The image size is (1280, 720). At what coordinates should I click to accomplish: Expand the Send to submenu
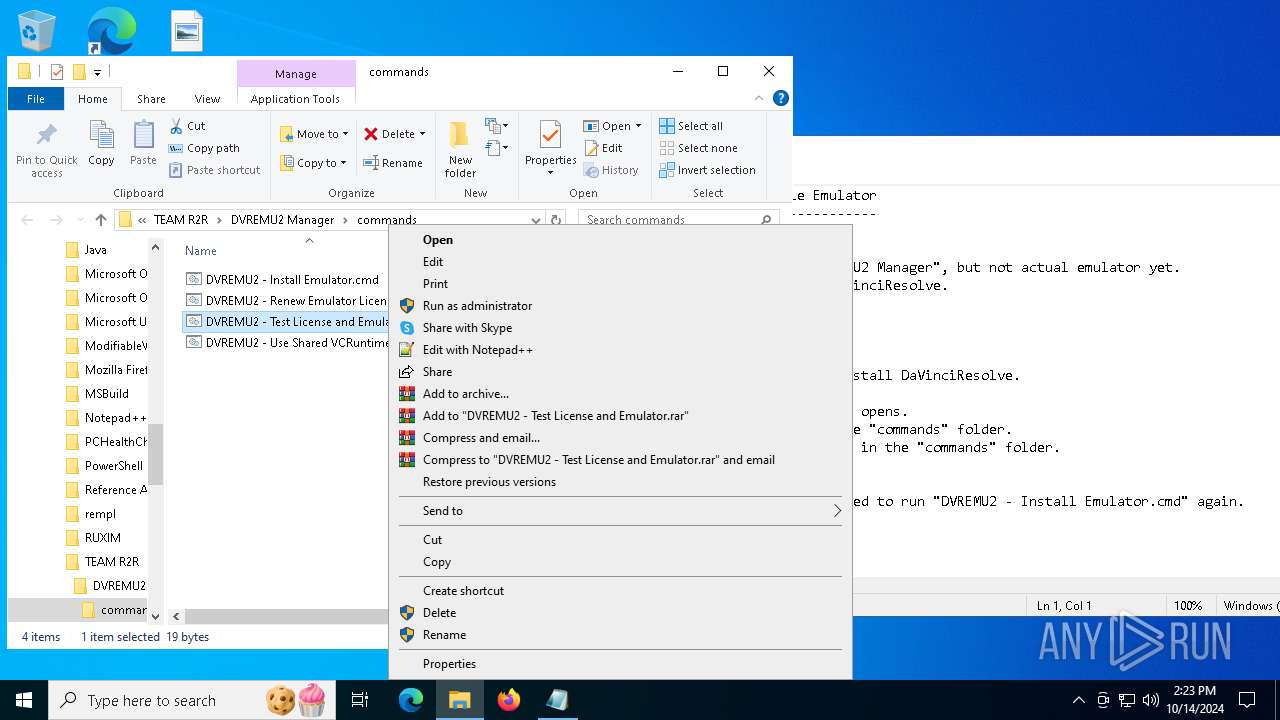pyautogui.click(x=620, y=511)
